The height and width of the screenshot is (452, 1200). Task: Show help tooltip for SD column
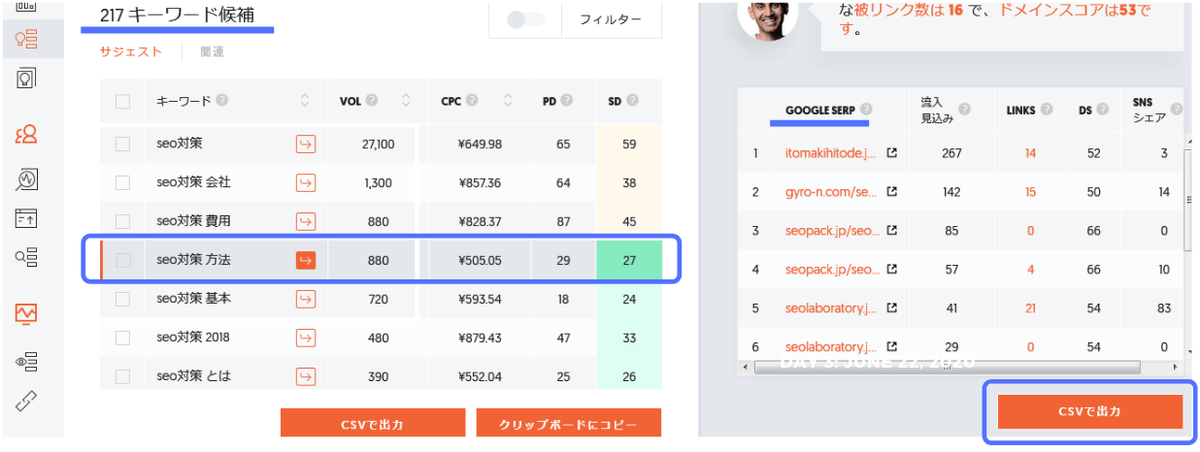pos(633,100)
